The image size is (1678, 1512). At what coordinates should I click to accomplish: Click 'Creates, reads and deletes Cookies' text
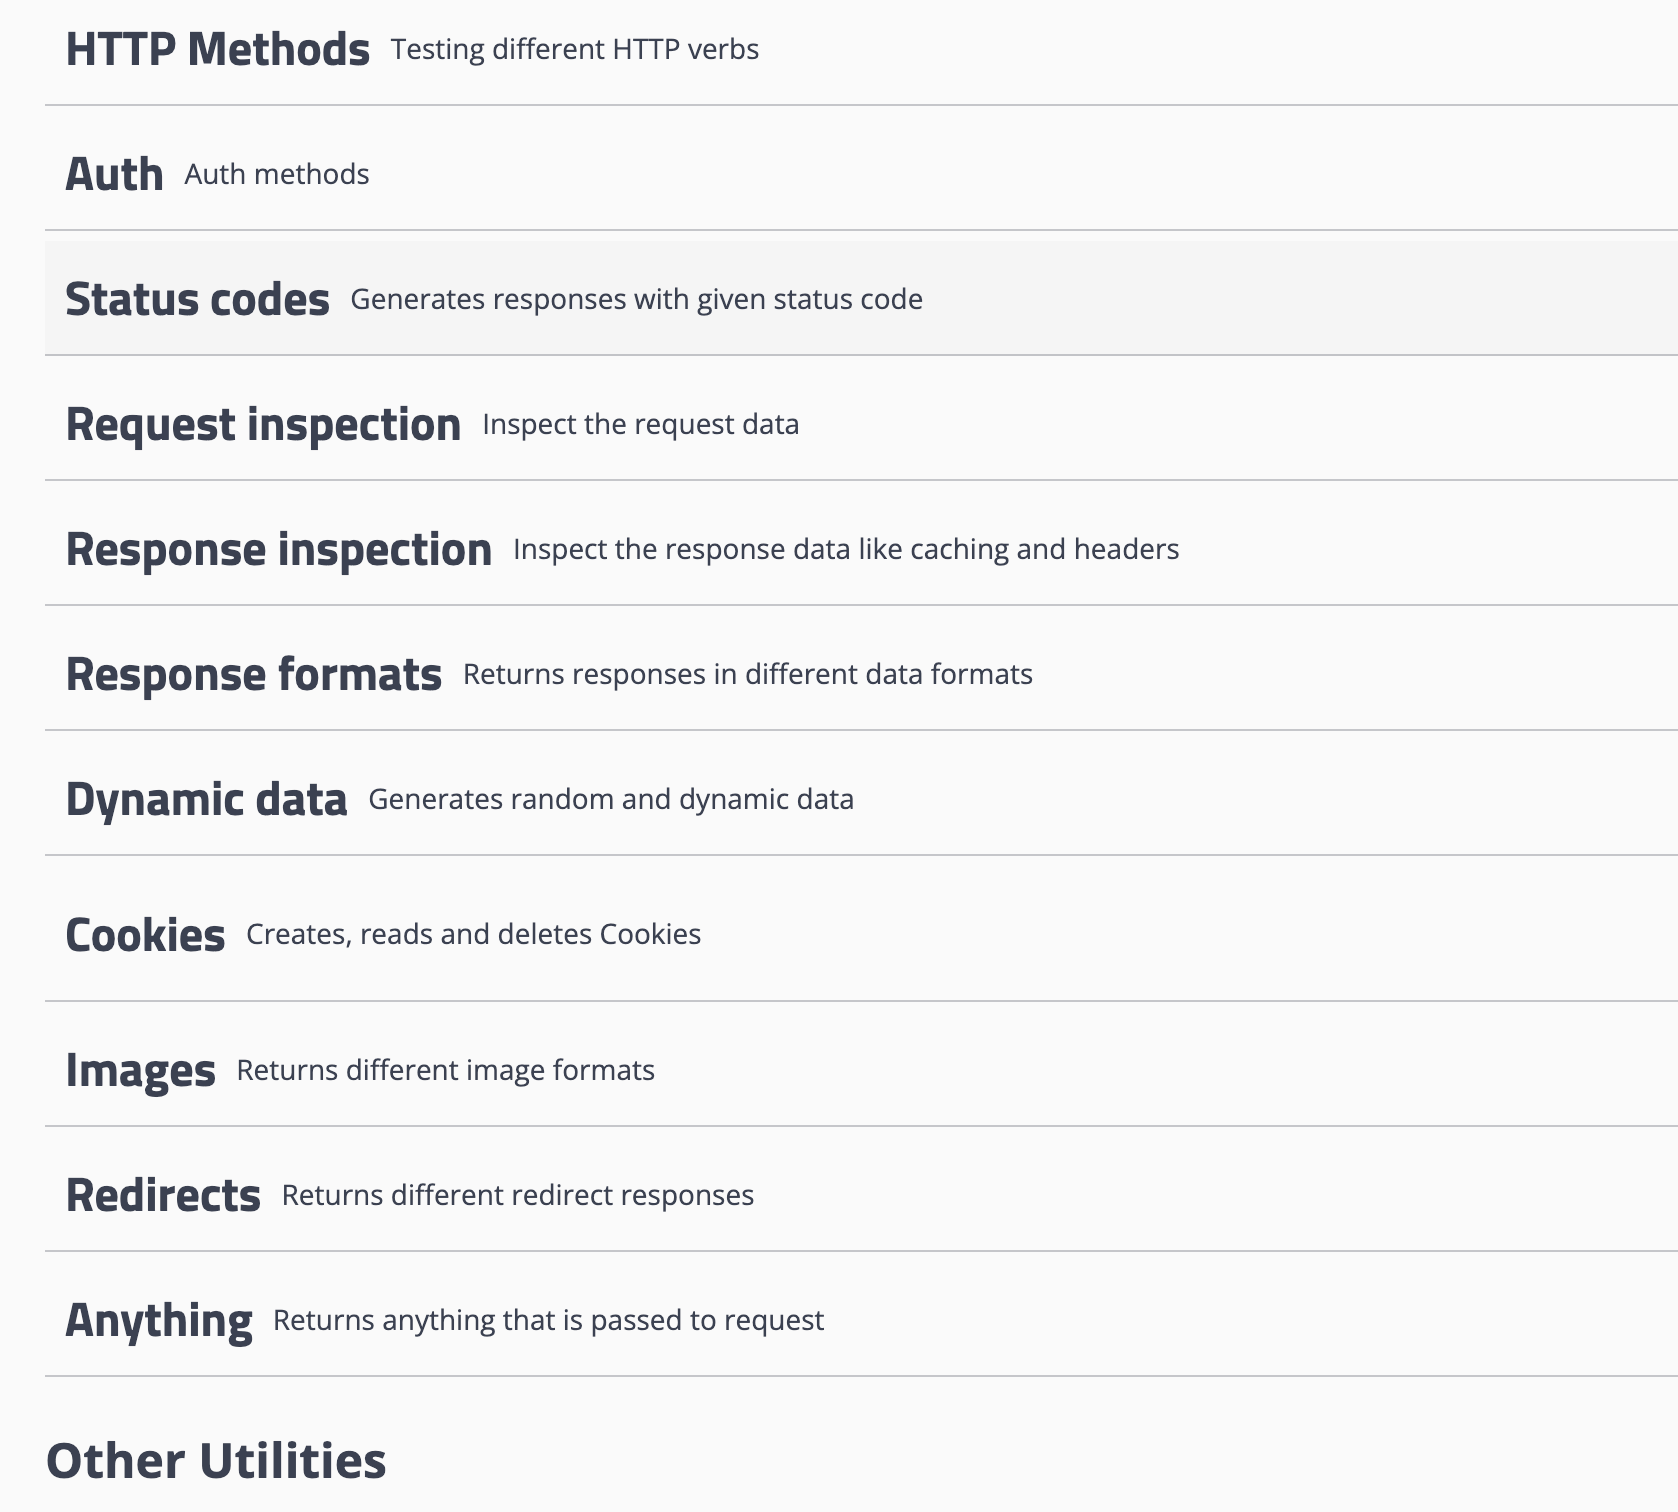point(474,934)
